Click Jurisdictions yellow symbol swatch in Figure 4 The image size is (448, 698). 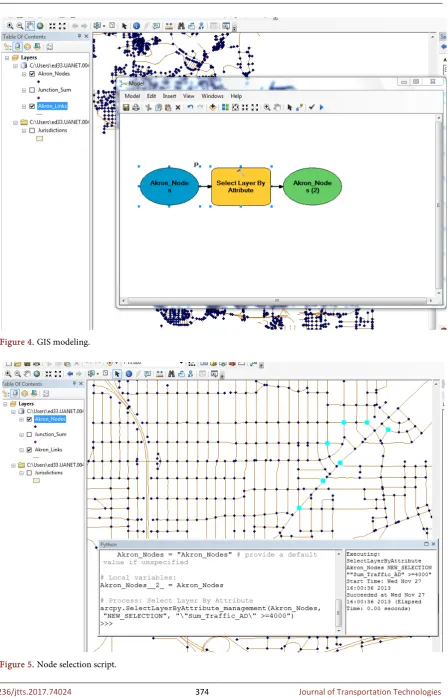(40, 138)
